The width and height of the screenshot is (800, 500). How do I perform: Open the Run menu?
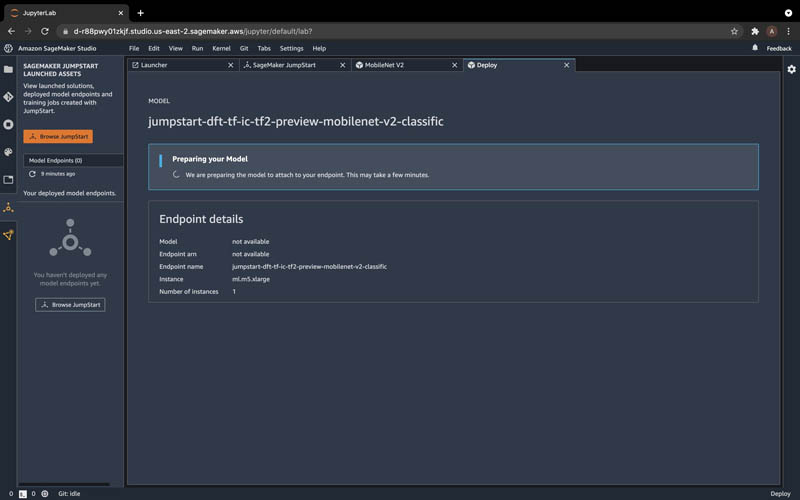[197, 48]
